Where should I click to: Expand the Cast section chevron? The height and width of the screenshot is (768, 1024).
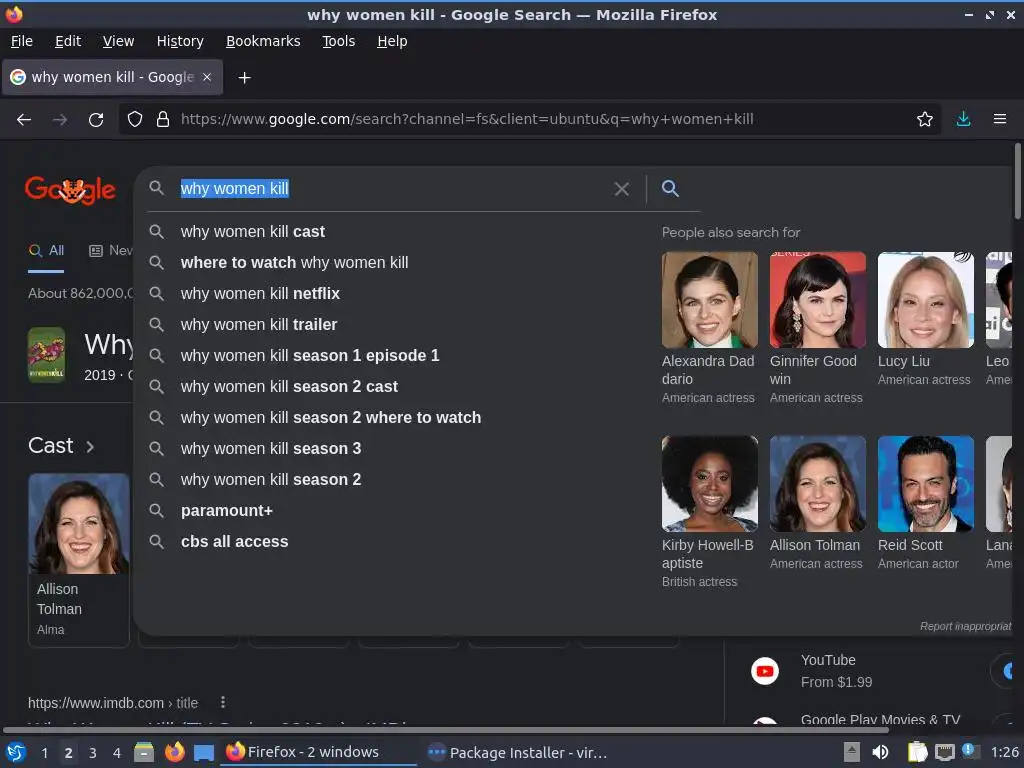90,447
